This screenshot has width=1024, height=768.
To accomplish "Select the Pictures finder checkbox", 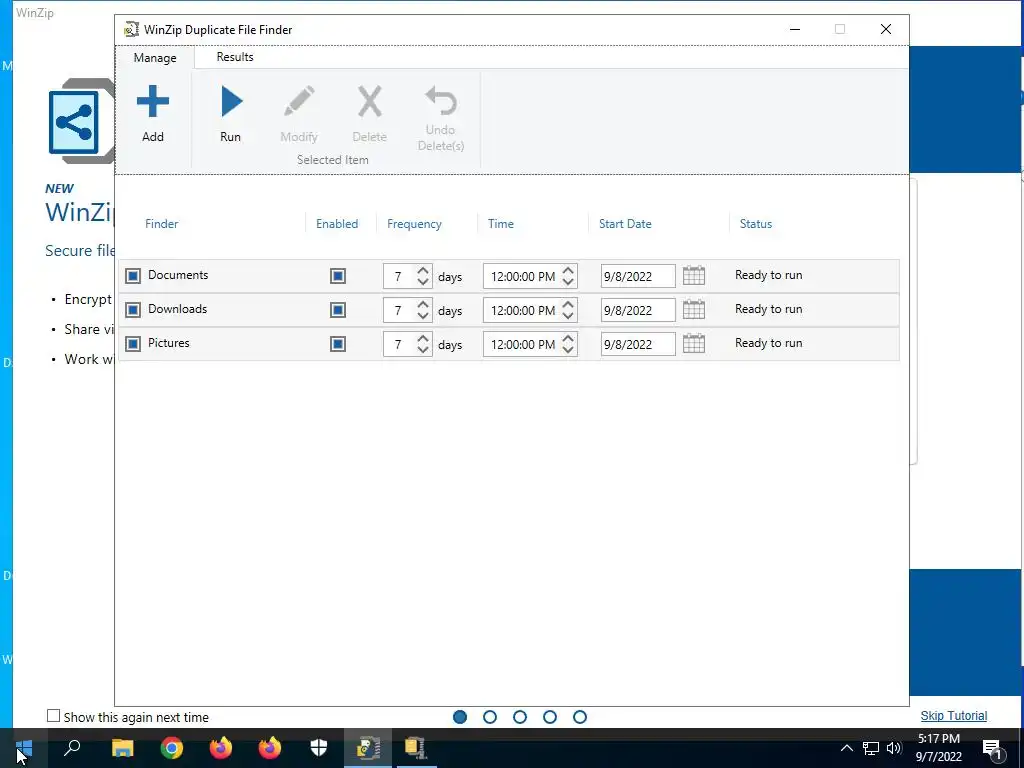I will point(133,344).
